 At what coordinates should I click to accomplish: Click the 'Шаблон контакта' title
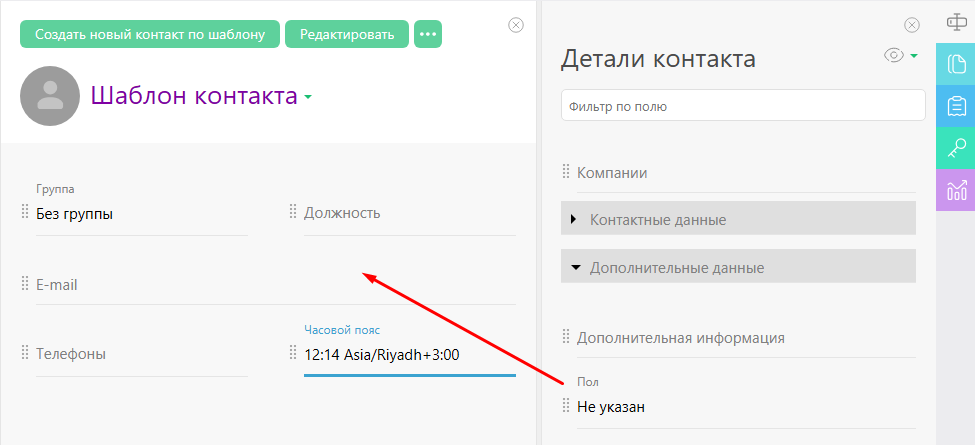pyautogui.click(x=194, y=96)
